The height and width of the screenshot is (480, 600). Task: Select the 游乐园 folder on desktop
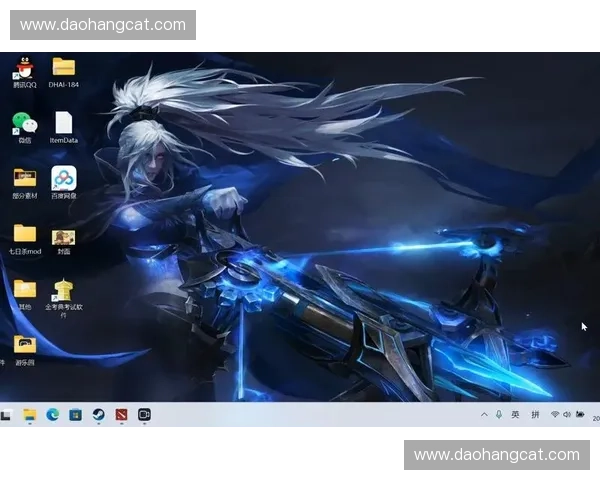(25, 350)
